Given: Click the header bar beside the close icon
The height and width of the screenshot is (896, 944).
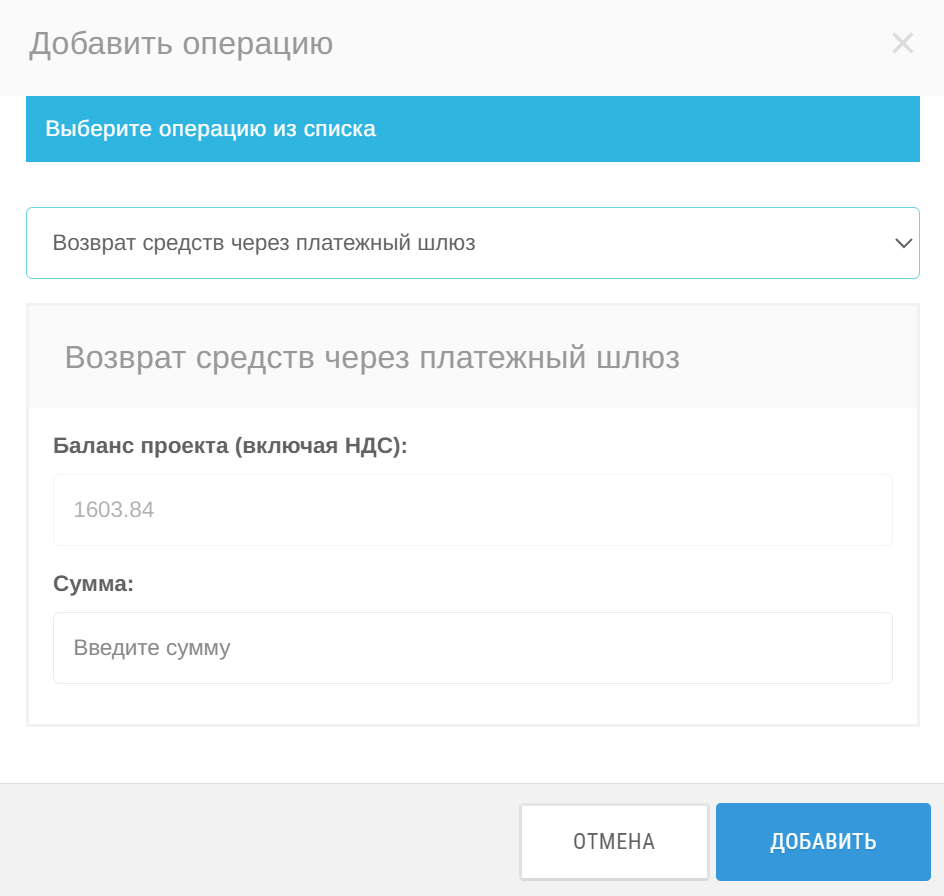Looking at the screenshot, I should tap(602, 45).
